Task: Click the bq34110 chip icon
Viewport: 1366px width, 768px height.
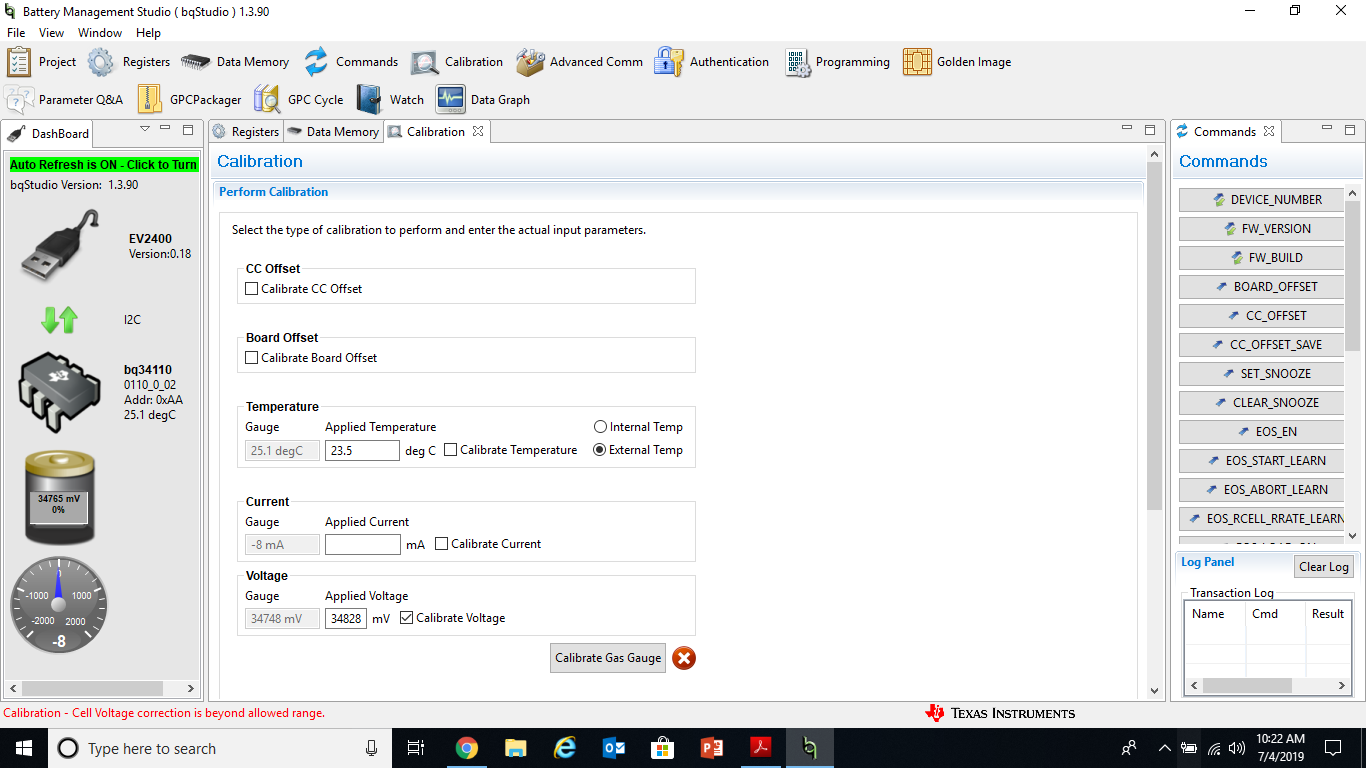Action: 59,392
